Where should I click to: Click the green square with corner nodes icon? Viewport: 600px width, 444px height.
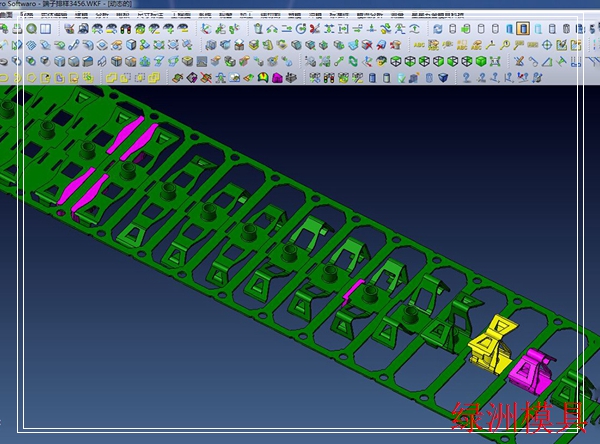495,61
